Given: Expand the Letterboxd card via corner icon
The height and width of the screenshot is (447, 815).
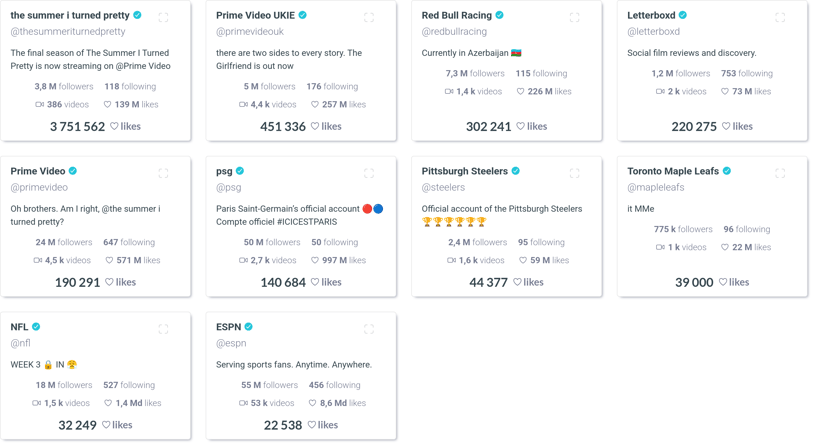Looking at the screenshot, I should coord(780,18).
